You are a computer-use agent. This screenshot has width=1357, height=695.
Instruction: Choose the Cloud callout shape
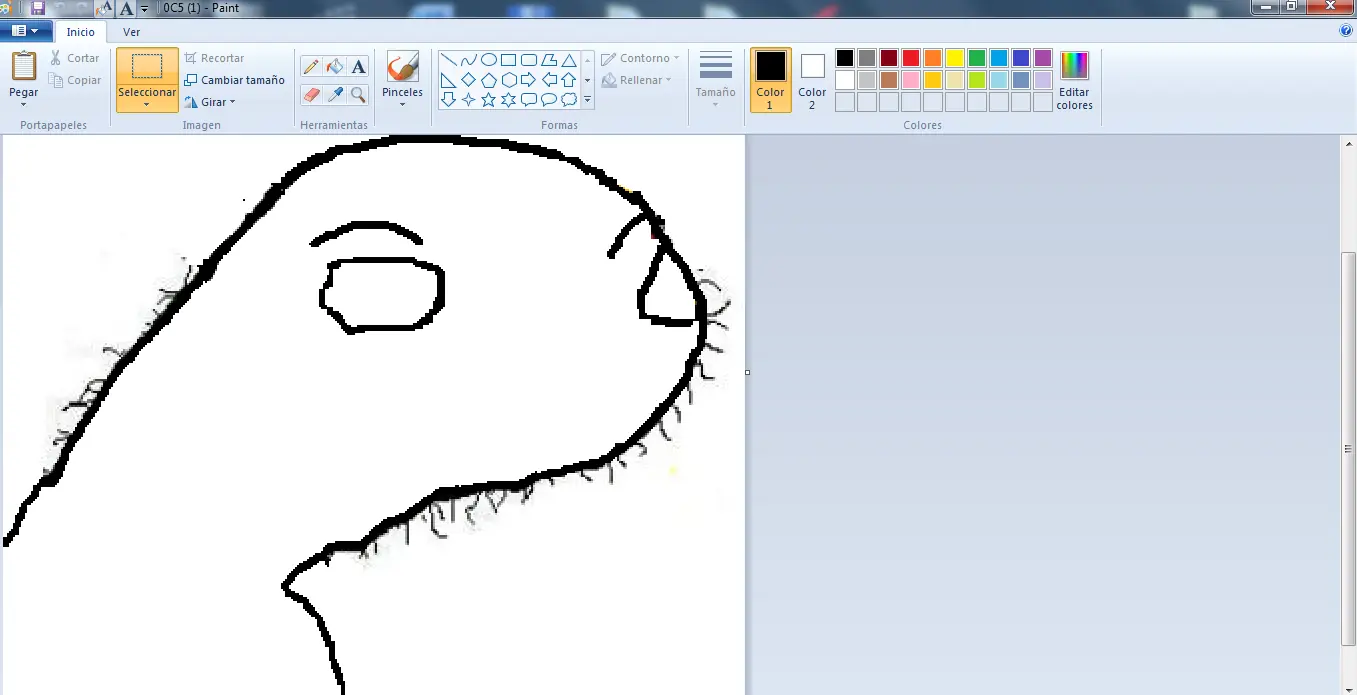click(568, 99)
